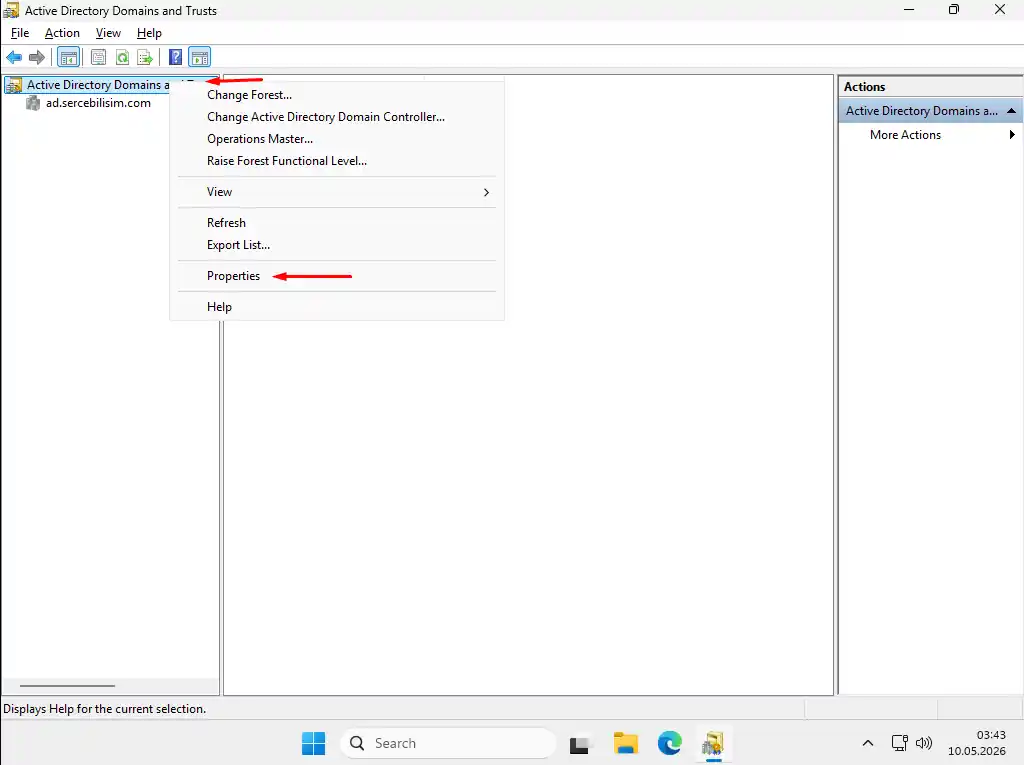Choose Change Active Directory Domain Controller...
Screen dimensions: 1024x765
pyautogui.click(x=337, y=117)
